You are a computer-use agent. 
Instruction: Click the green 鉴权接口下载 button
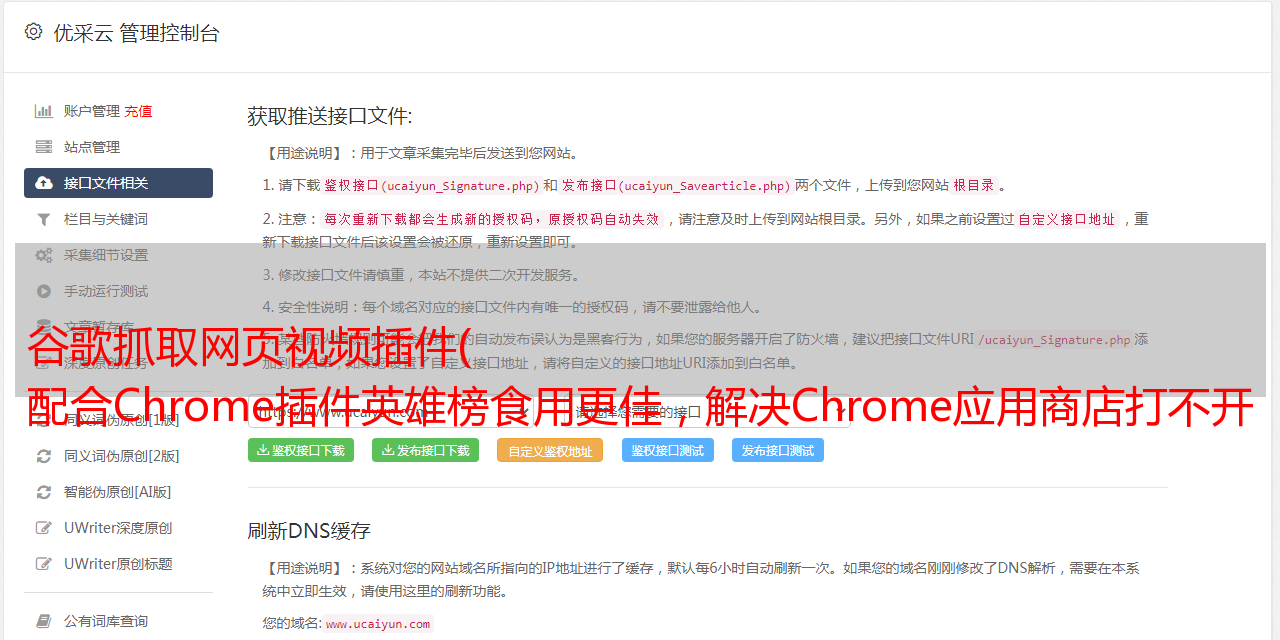(301, 450)
